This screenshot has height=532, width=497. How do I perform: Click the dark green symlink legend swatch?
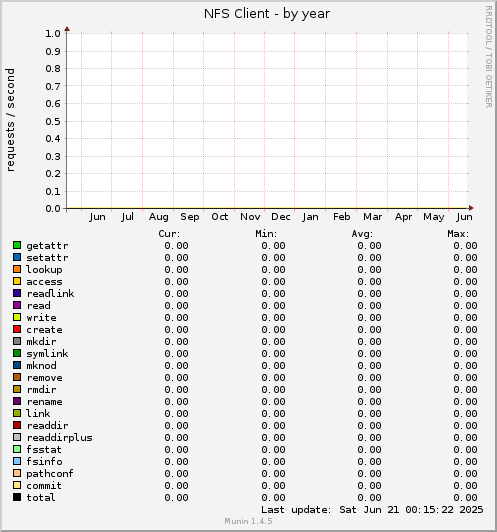(x=17, y=353)
